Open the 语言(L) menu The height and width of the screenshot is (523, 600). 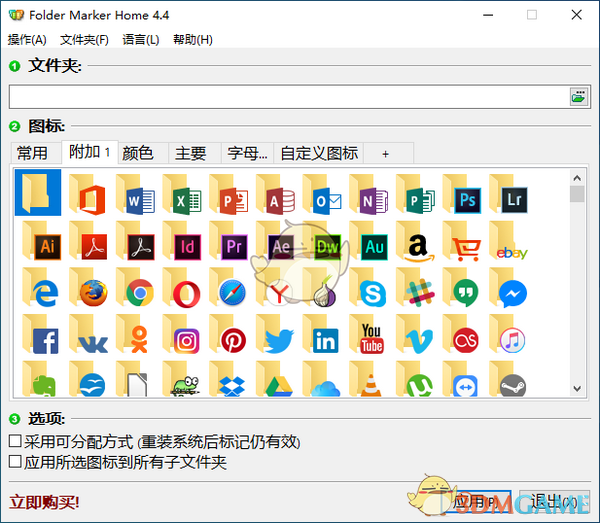[140, 40]
